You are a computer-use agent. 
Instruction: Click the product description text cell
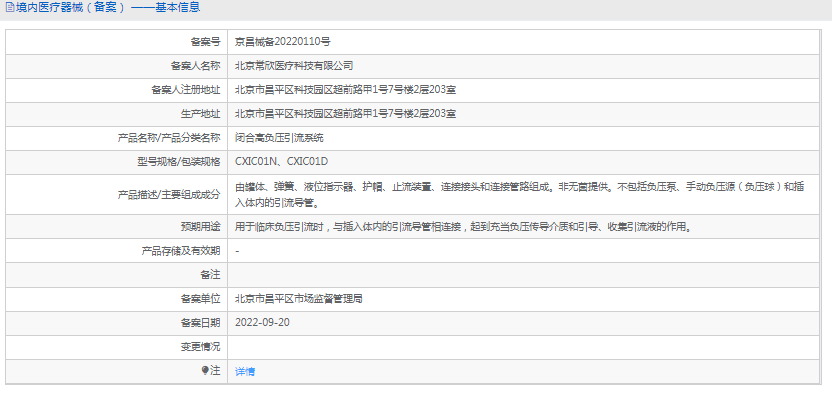click(x=524, y=195)
